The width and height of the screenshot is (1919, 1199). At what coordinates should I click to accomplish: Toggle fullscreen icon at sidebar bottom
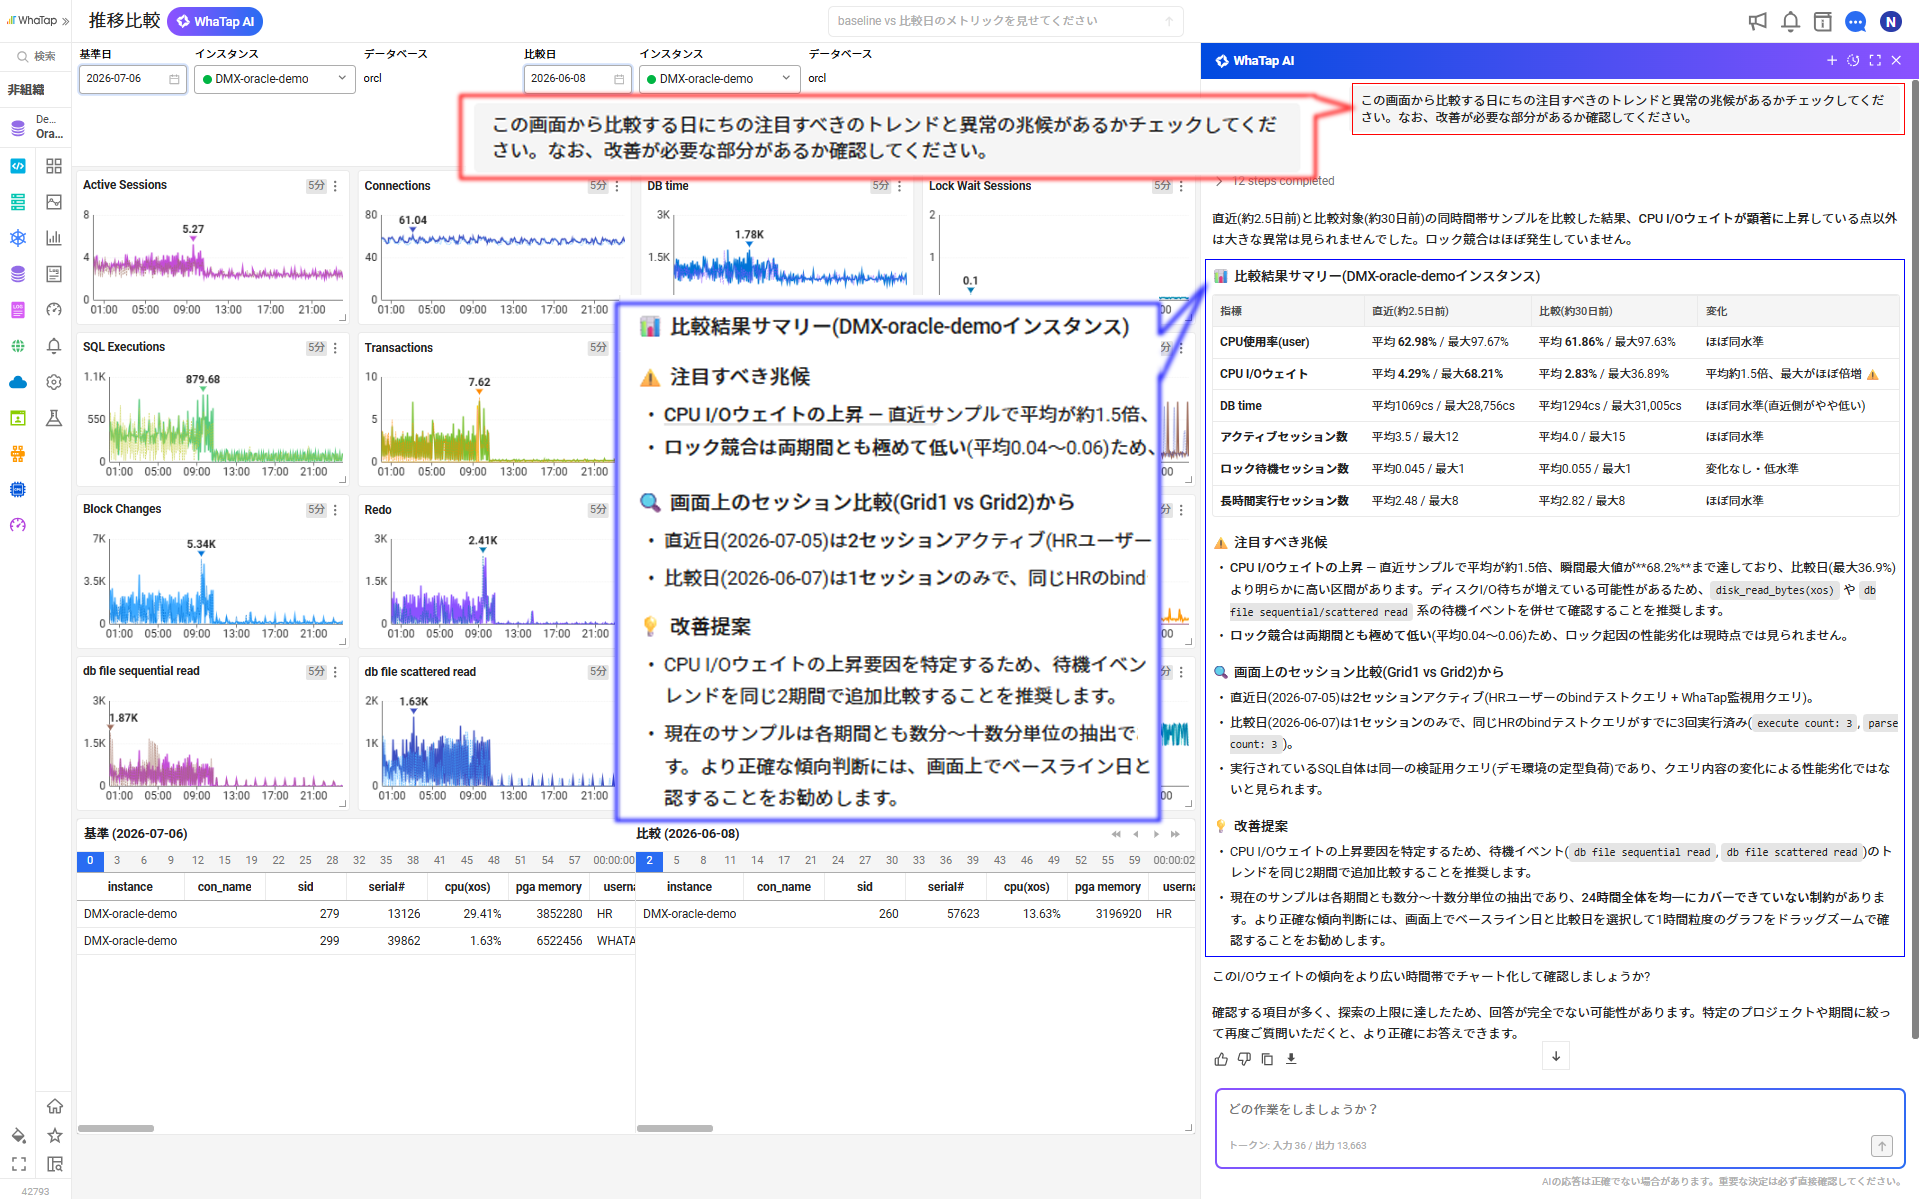pos(18,1164)
